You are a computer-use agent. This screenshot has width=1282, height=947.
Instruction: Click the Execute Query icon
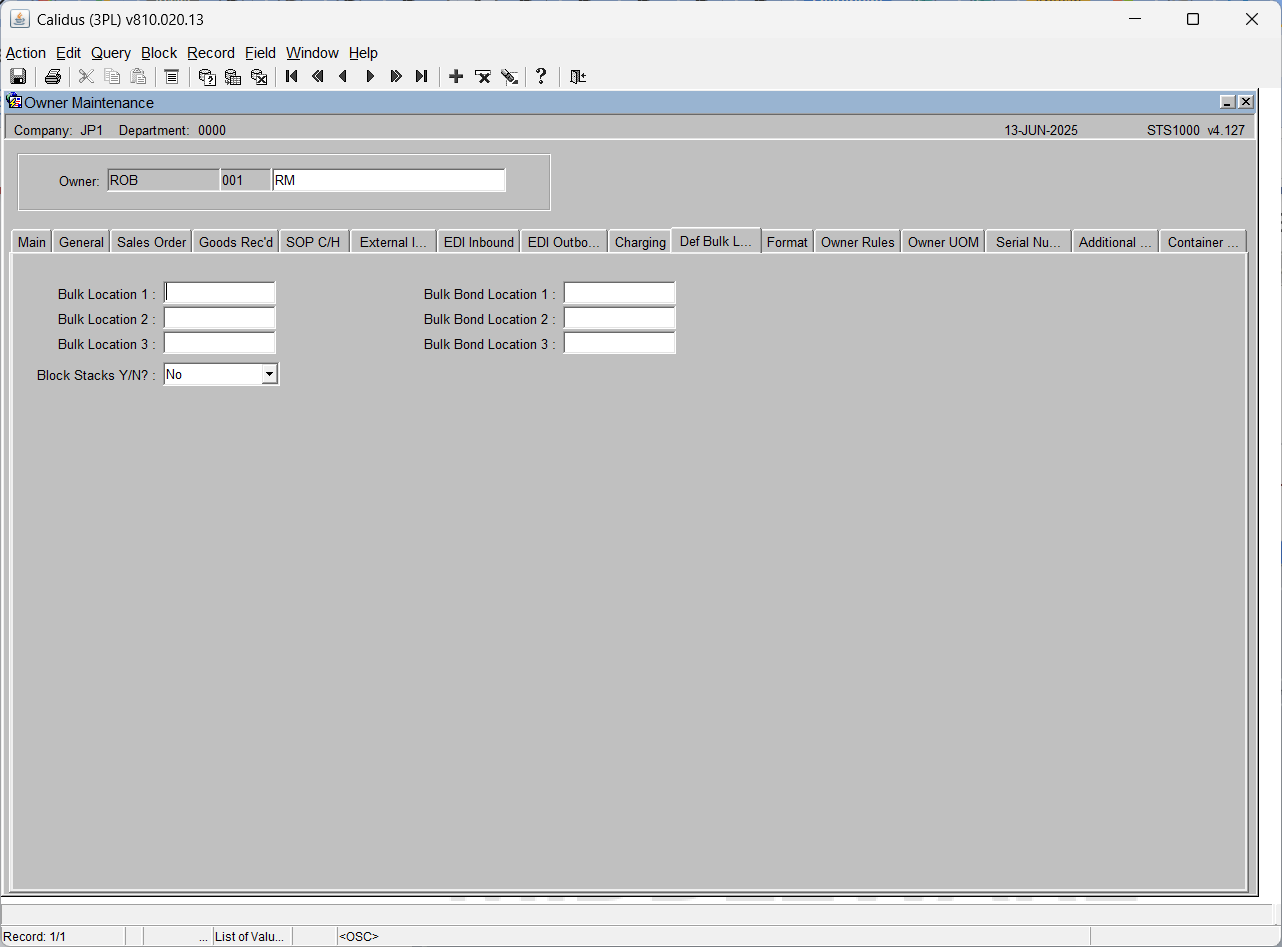pyautogui.click(x=233, y=77)
